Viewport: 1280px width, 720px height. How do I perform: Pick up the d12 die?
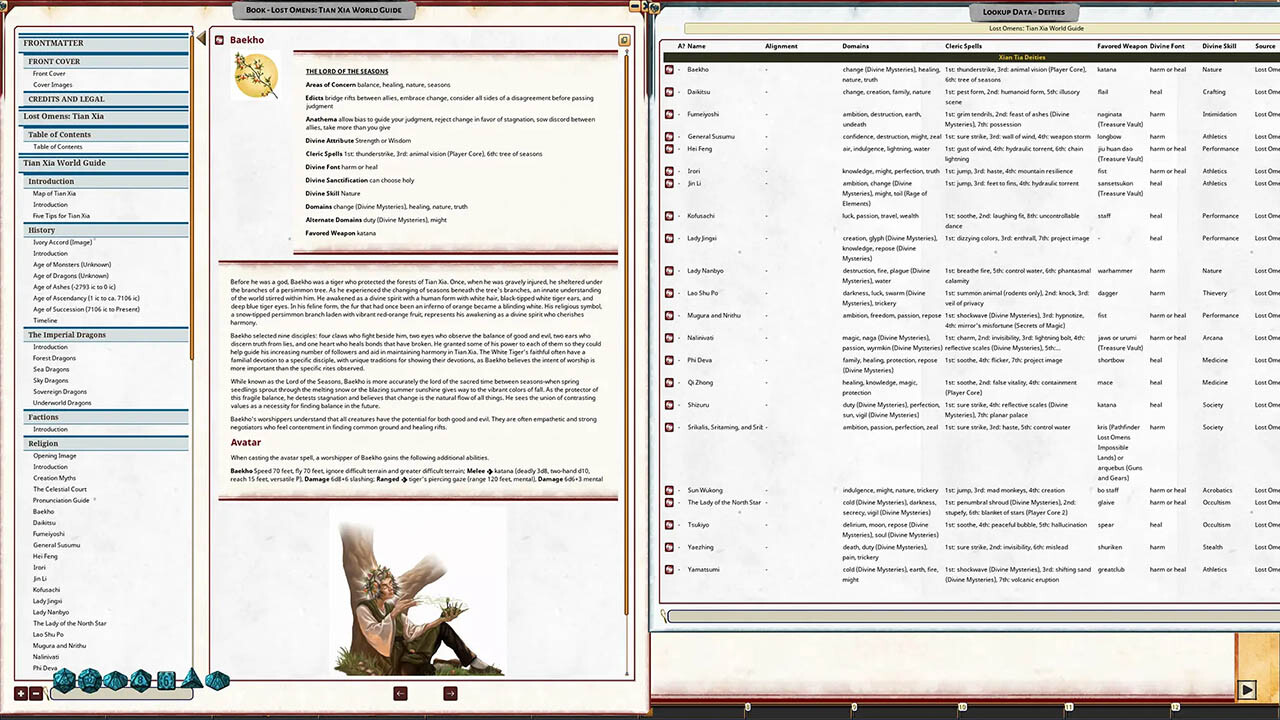pos(89,680)
